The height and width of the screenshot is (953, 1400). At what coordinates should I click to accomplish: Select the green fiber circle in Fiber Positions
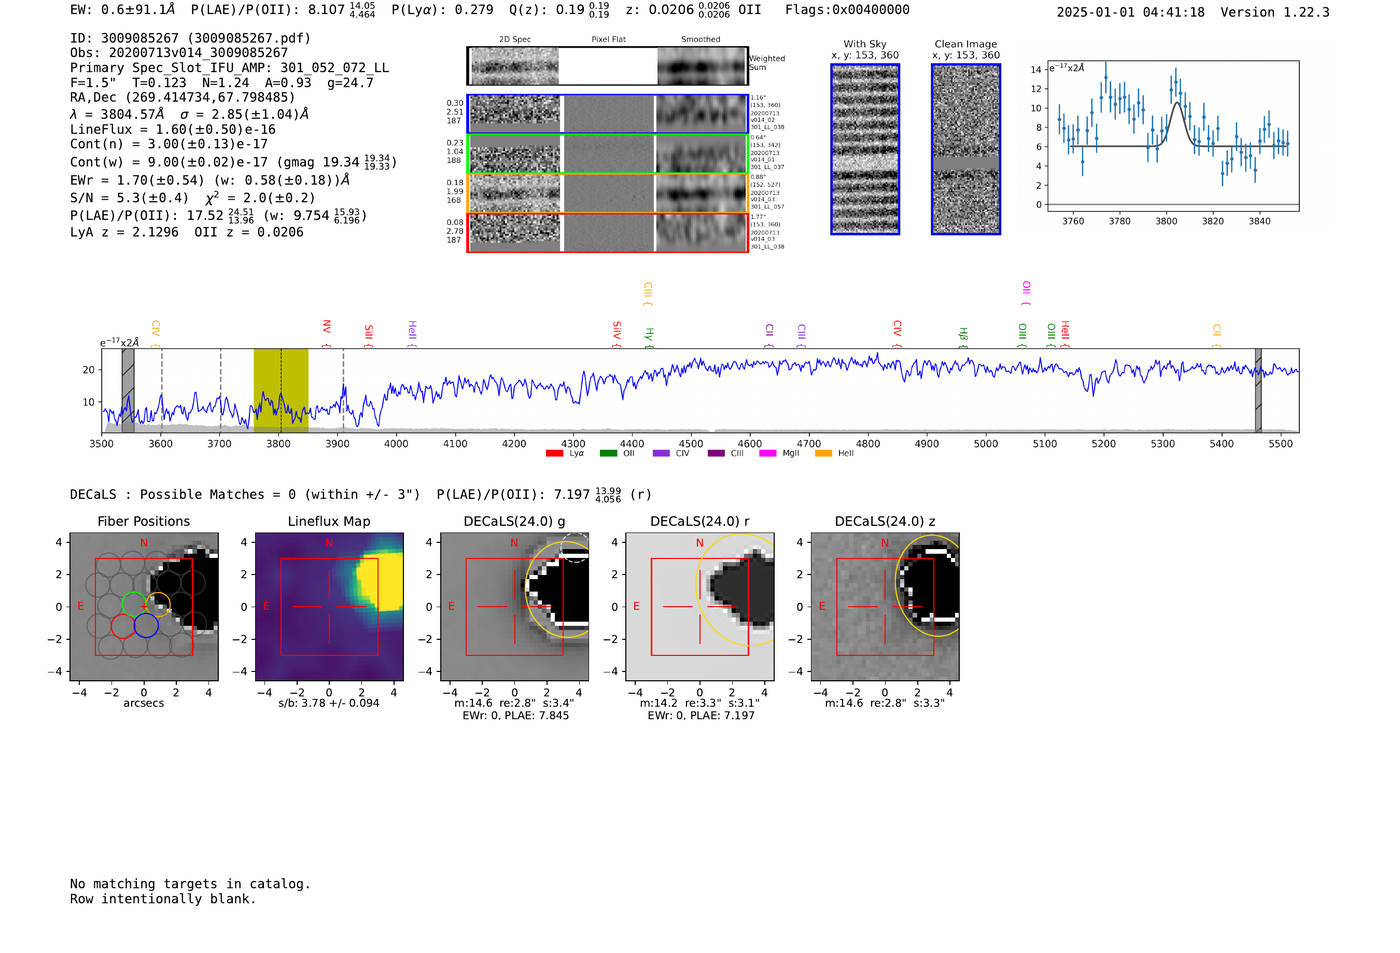tap(133, 604)
